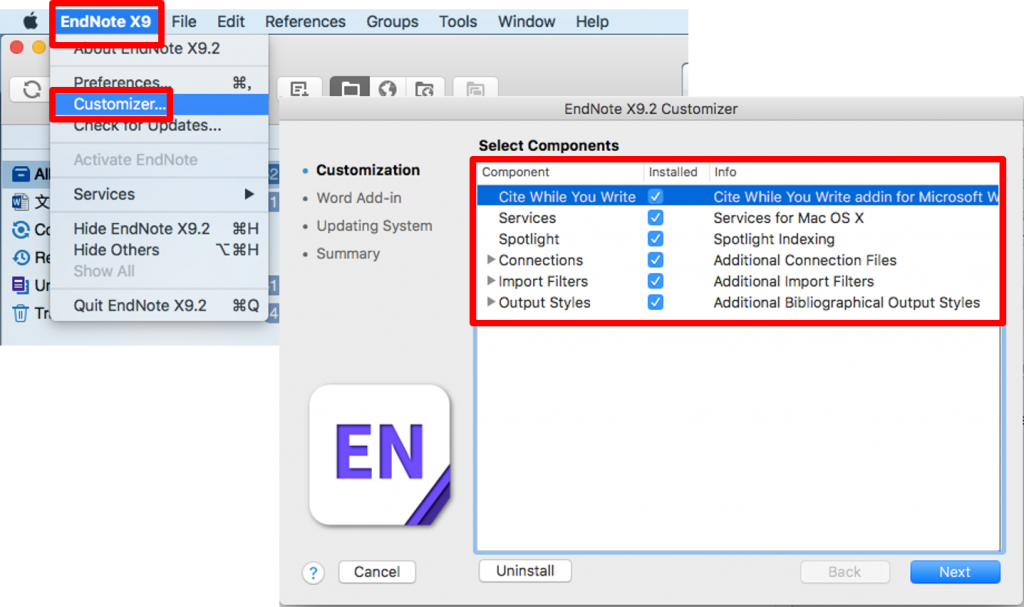Toggle the Spotlight Installed checkbox
Viewport: 1024px width, 607px height.
click(x=655, y=238)
